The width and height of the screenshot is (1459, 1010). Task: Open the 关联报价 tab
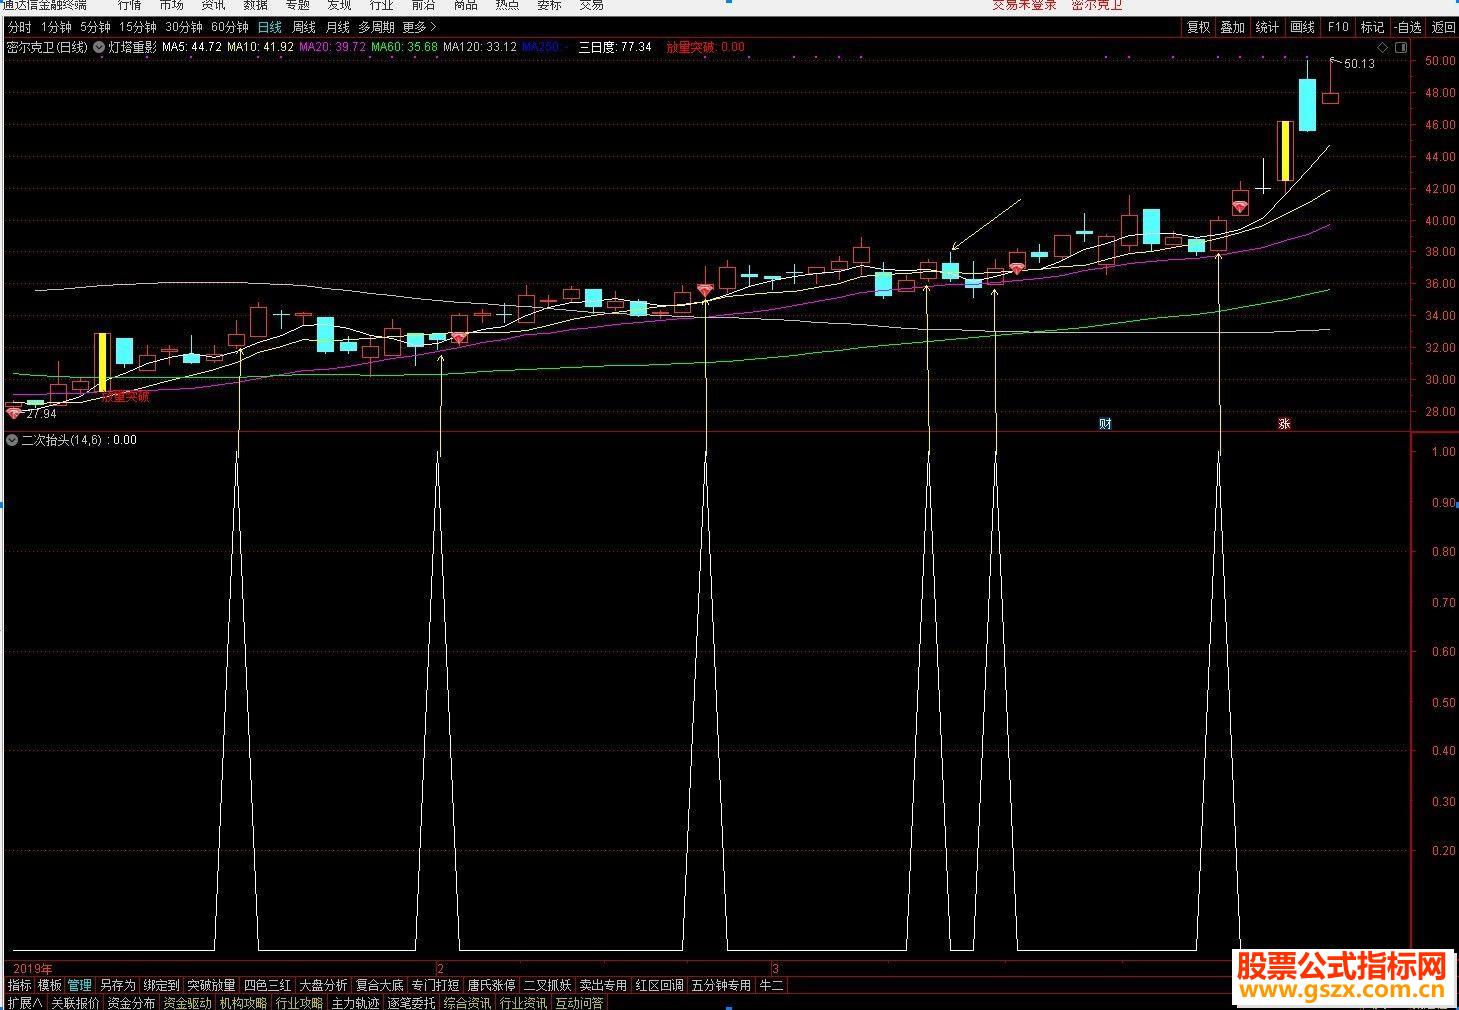75,1003
